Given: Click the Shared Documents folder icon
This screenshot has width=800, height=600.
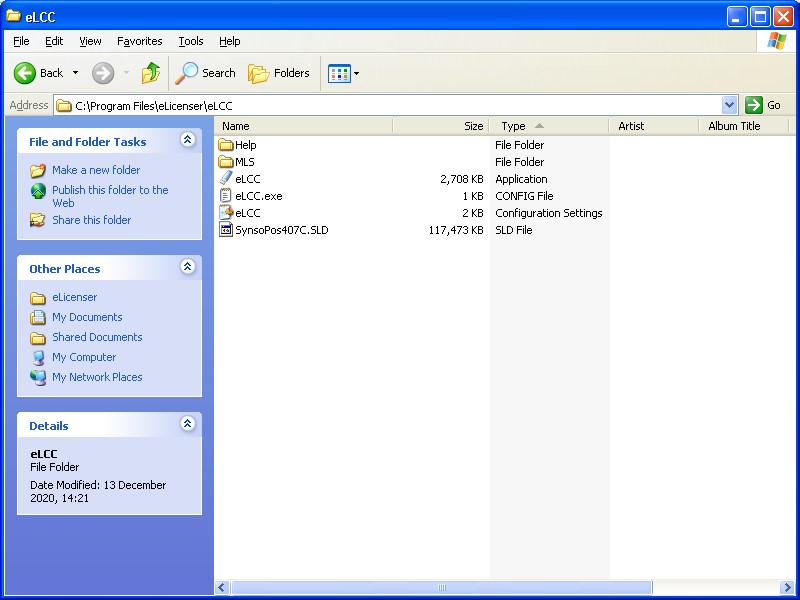Looking at the screenshot, I should pyautogui.click(x=38, y=338).
